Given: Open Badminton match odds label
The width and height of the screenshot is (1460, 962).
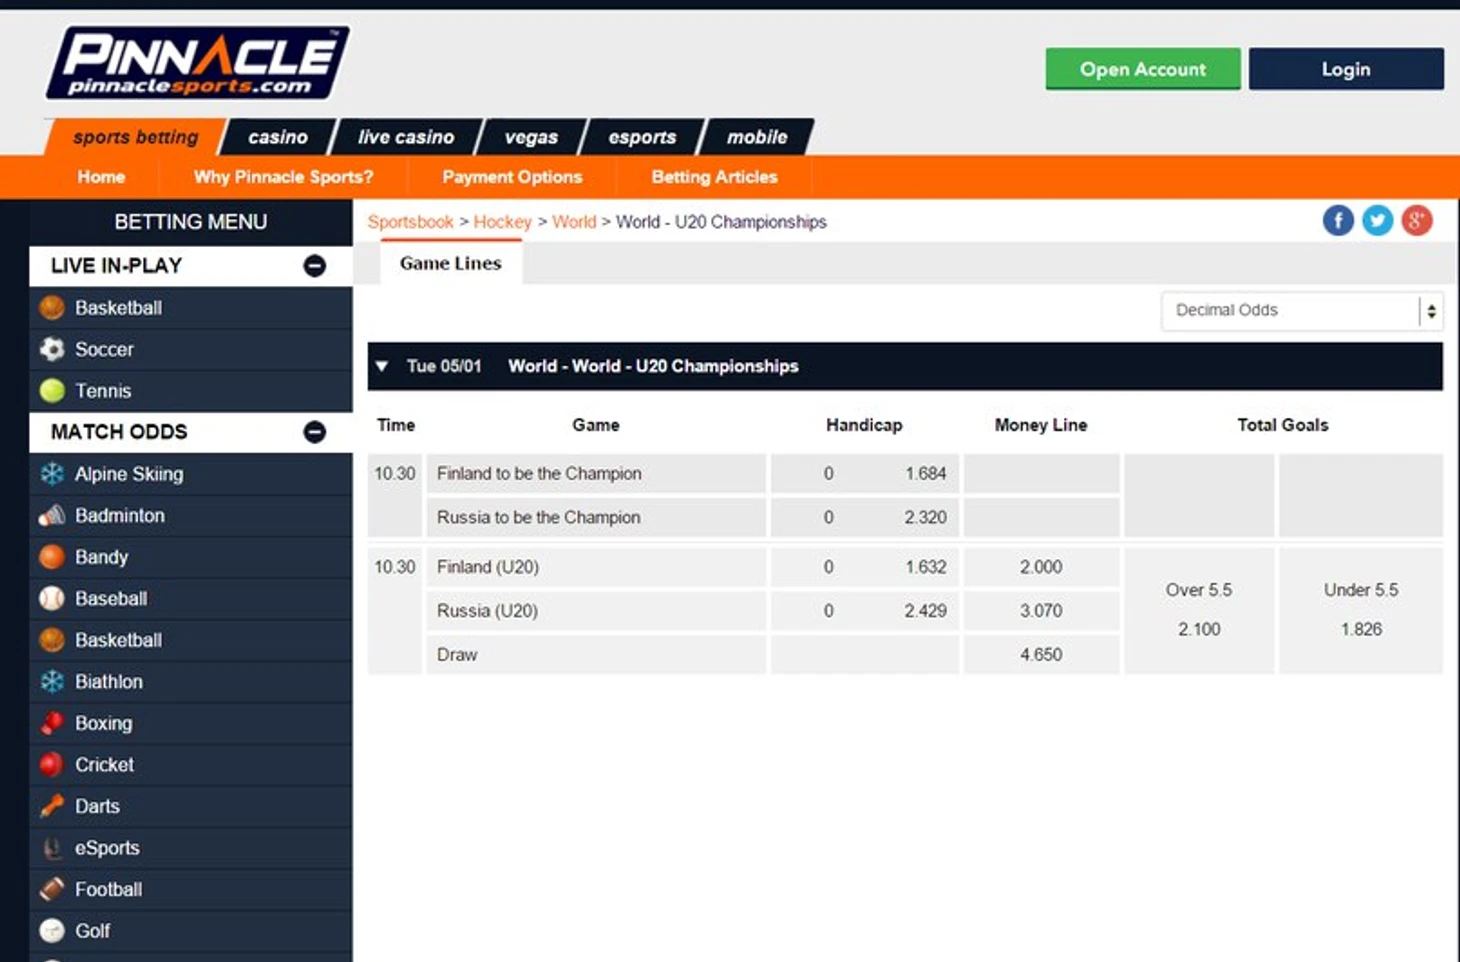Looking at the screenshot, I should pyautogui.click(x=120, y=515).
